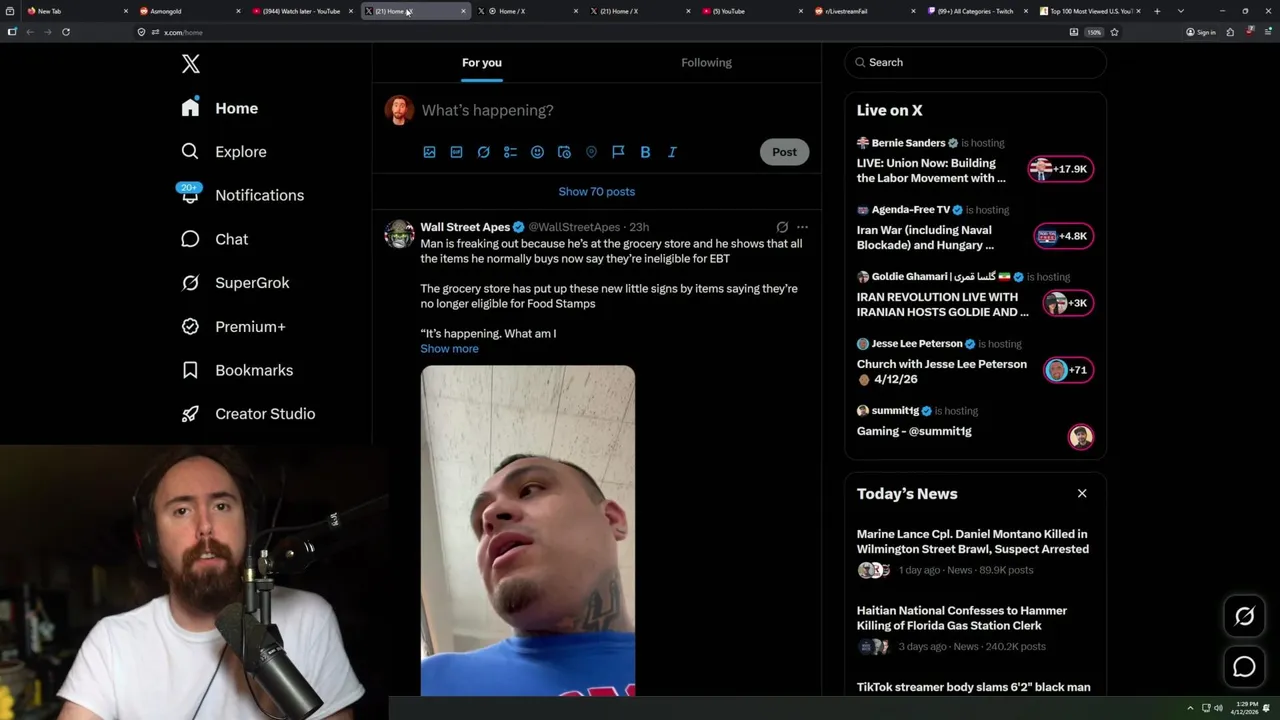1280x720 pixels.
Task: Toggle bold formatting in composer
Action: (x=645, y=152)
